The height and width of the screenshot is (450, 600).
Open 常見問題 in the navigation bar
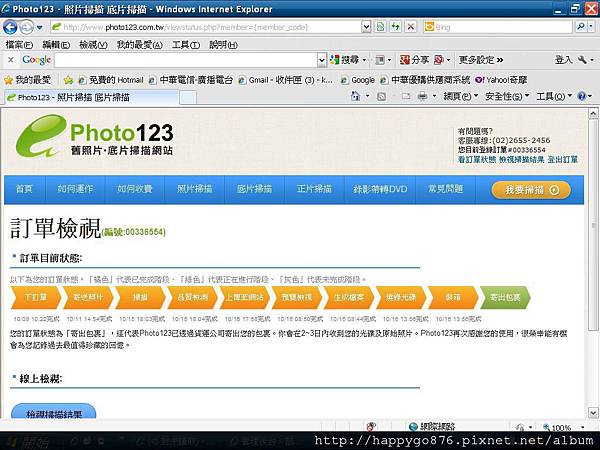(445, 189)
